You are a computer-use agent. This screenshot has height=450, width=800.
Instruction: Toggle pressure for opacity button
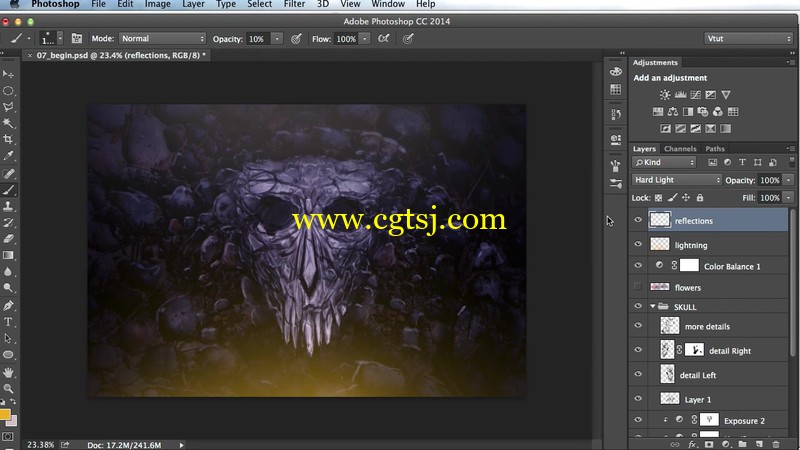[x=296, y=38]
